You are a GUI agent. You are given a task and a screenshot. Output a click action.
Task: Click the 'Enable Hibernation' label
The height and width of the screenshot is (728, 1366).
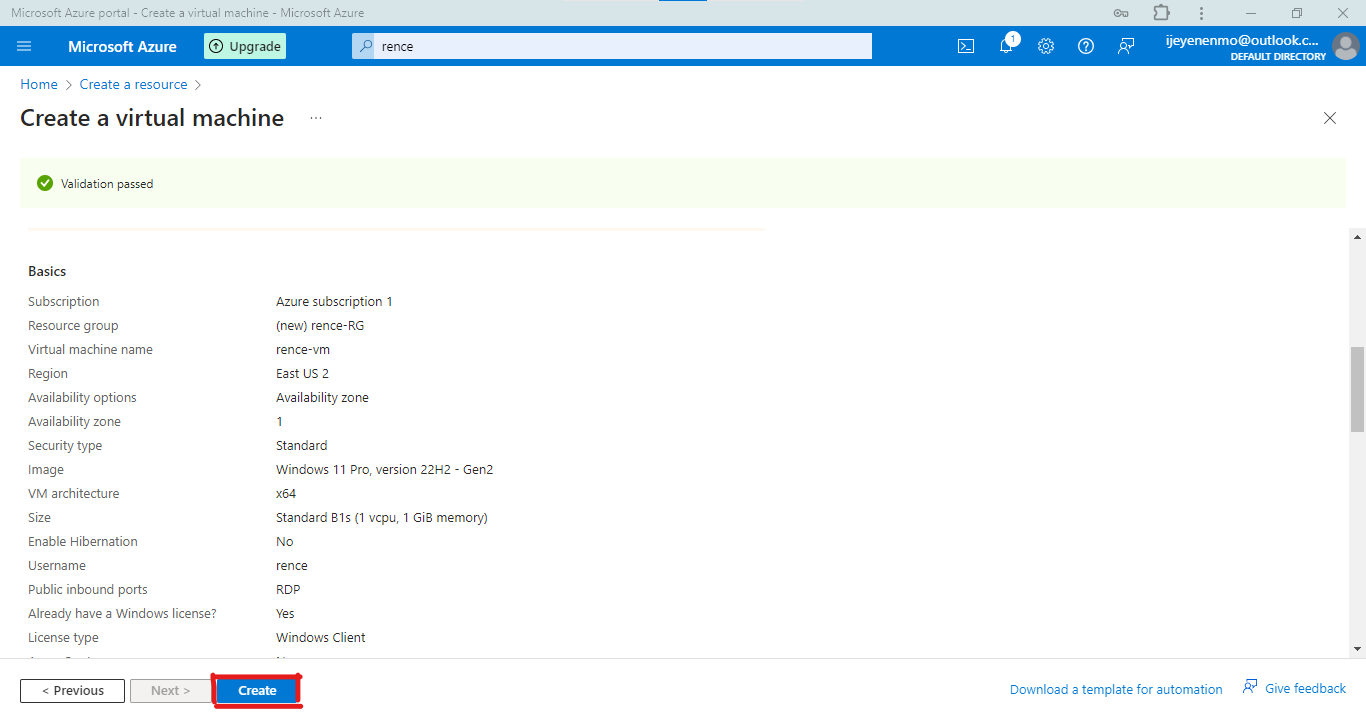coord(83,542)
